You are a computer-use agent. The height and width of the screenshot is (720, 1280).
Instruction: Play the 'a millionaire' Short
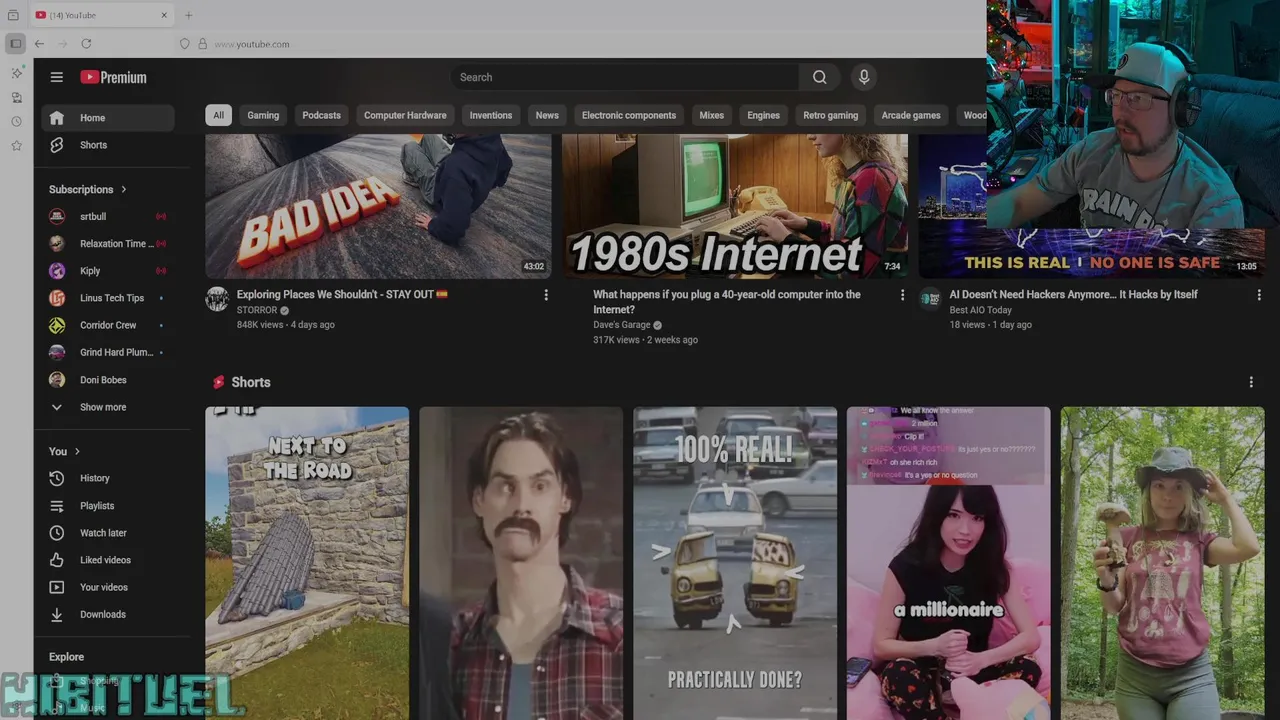949,563
